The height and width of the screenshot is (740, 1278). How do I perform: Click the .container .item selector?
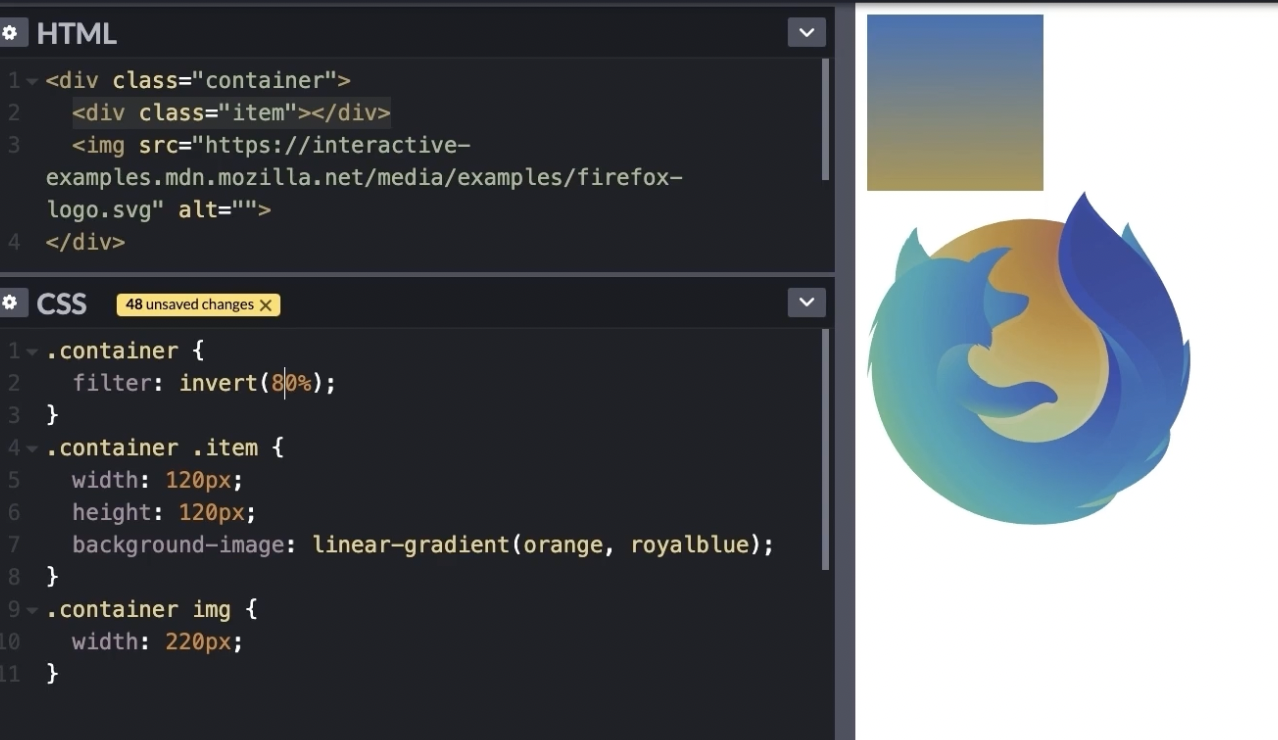tap(152, 448)
